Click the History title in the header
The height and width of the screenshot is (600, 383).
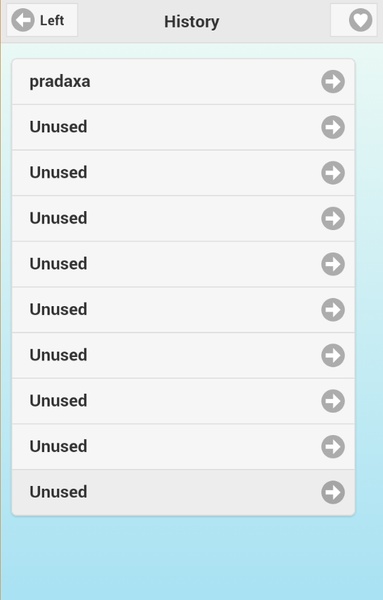pos(192,21)
